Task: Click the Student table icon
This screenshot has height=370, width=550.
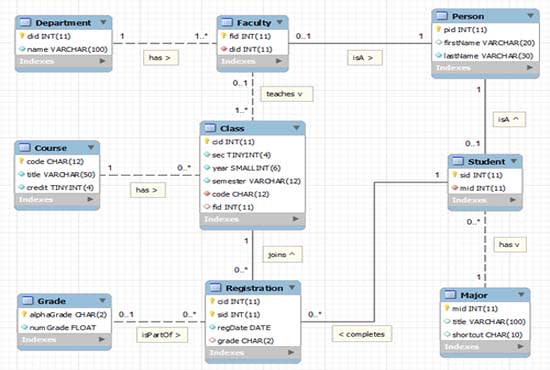Action: point(458,161)
